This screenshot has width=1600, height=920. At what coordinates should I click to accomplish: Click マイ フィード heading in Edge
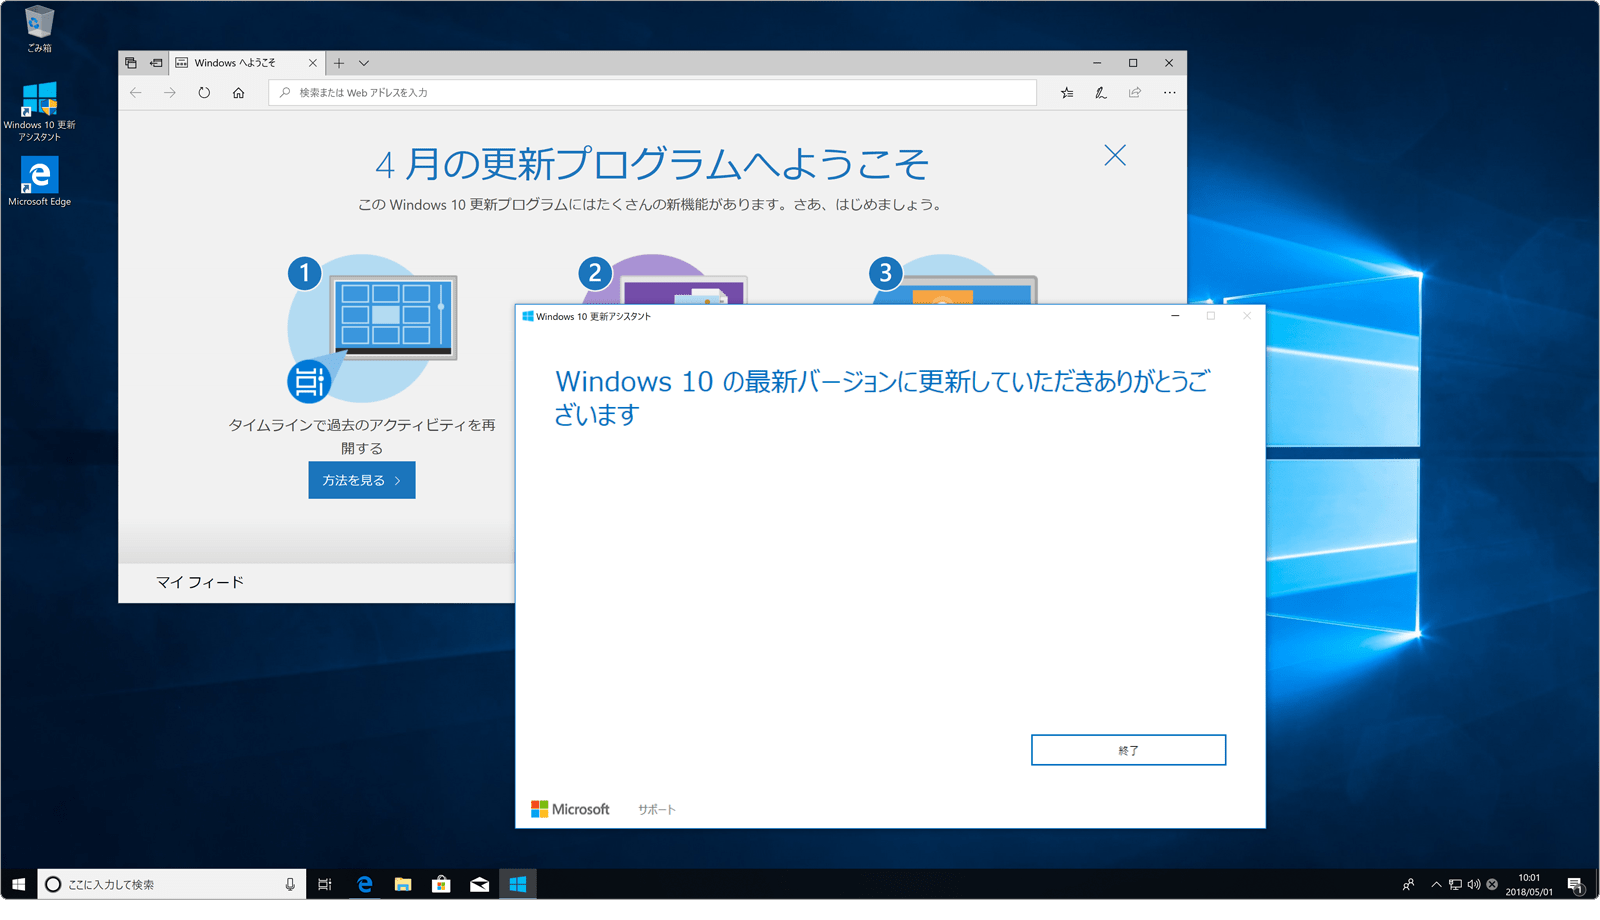click(x=200, y=582)
